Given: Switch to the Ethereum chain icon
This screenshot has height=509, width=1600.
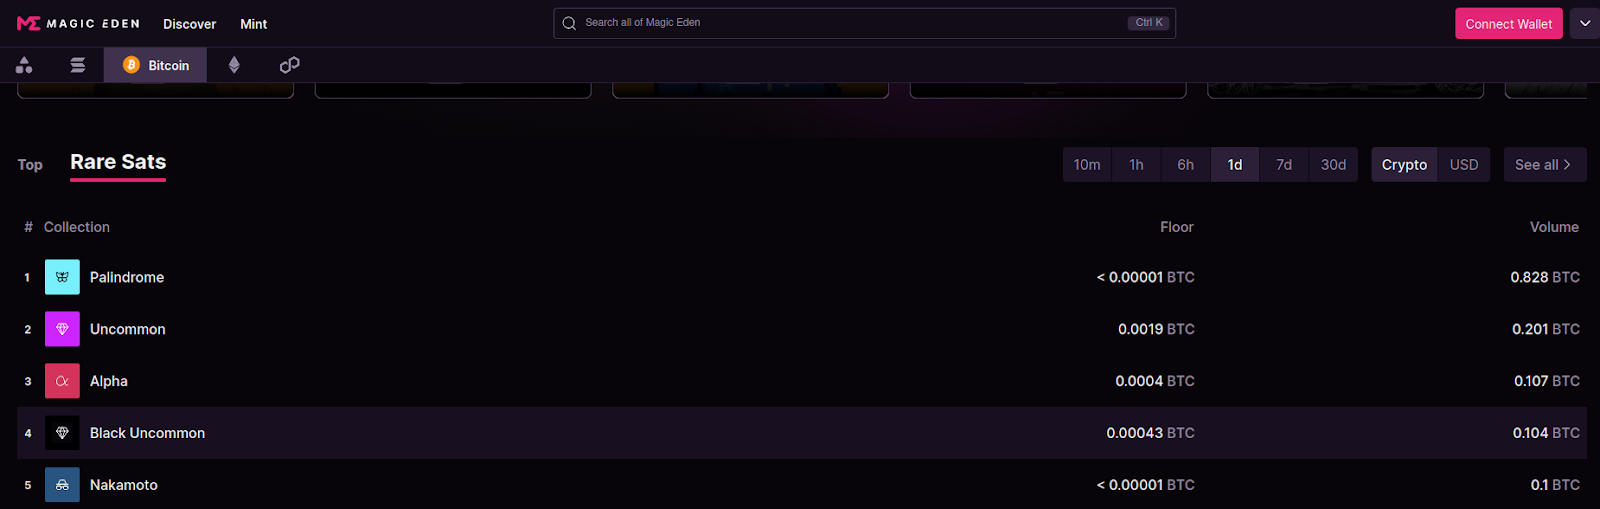Looking at the screenshot, I should (x=234, y=65).
